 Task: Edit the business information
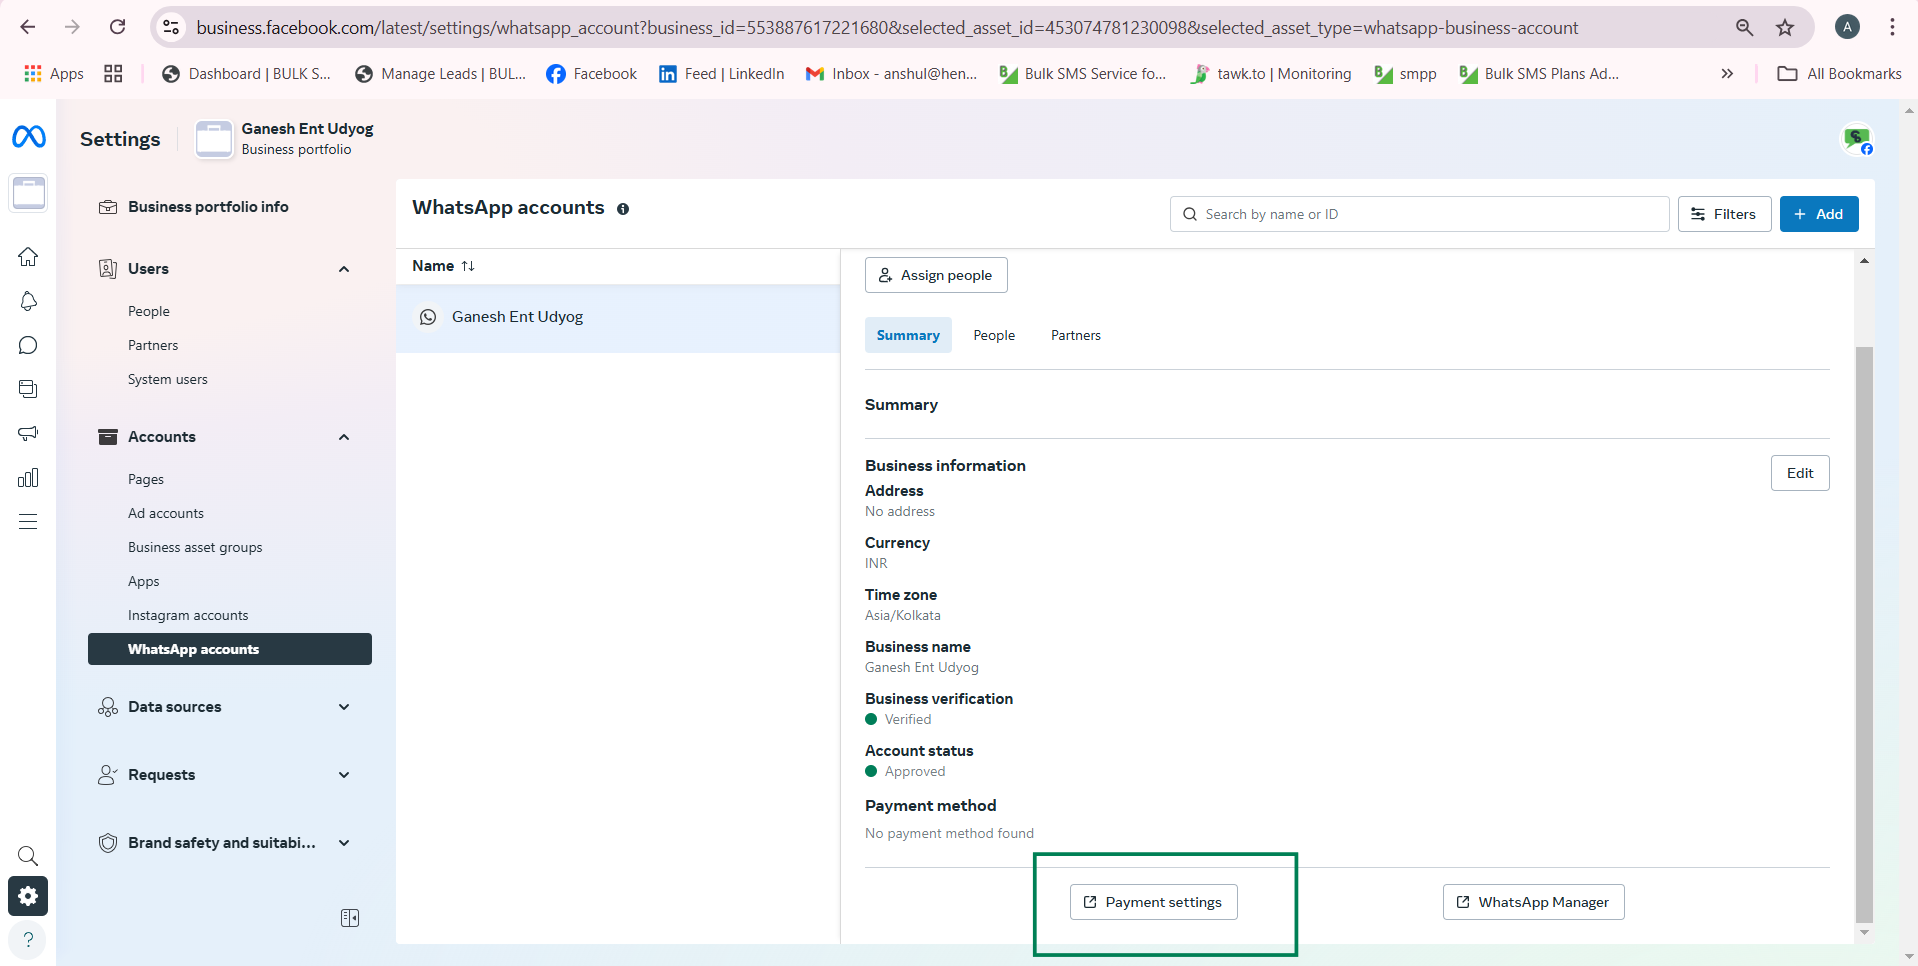point(1800,473)
